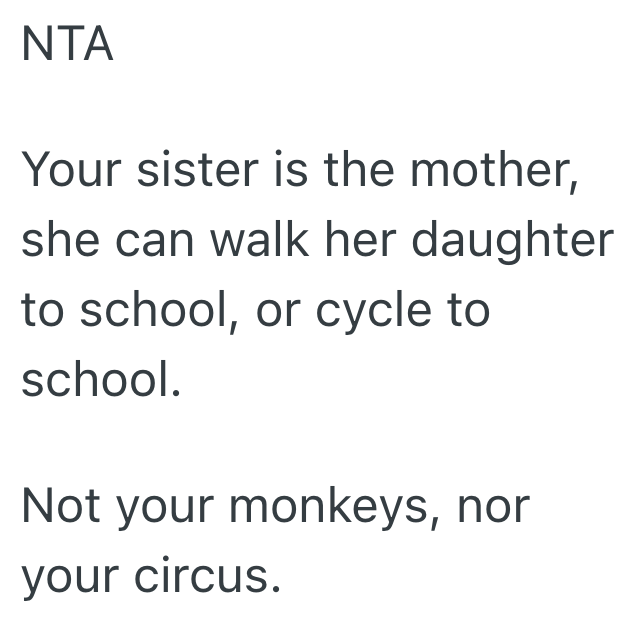Image resolution: width=642 pixels, height=622 pixels.
Task: Click "school." standing alone on its line
Action: tap(101, 380)
